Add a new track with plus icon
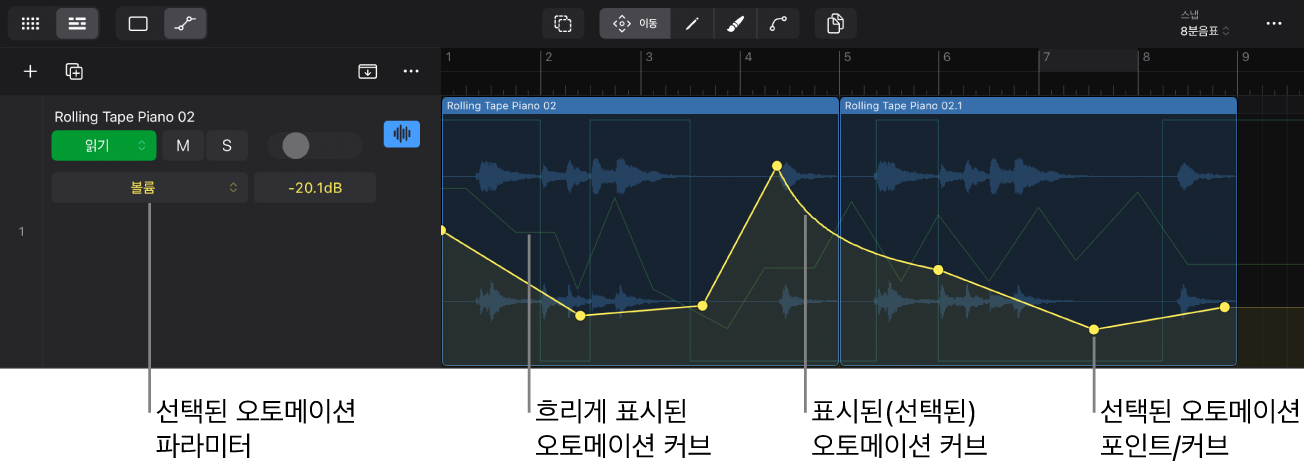Viewport: 1309px width, 471px height. tap(31, 71)
